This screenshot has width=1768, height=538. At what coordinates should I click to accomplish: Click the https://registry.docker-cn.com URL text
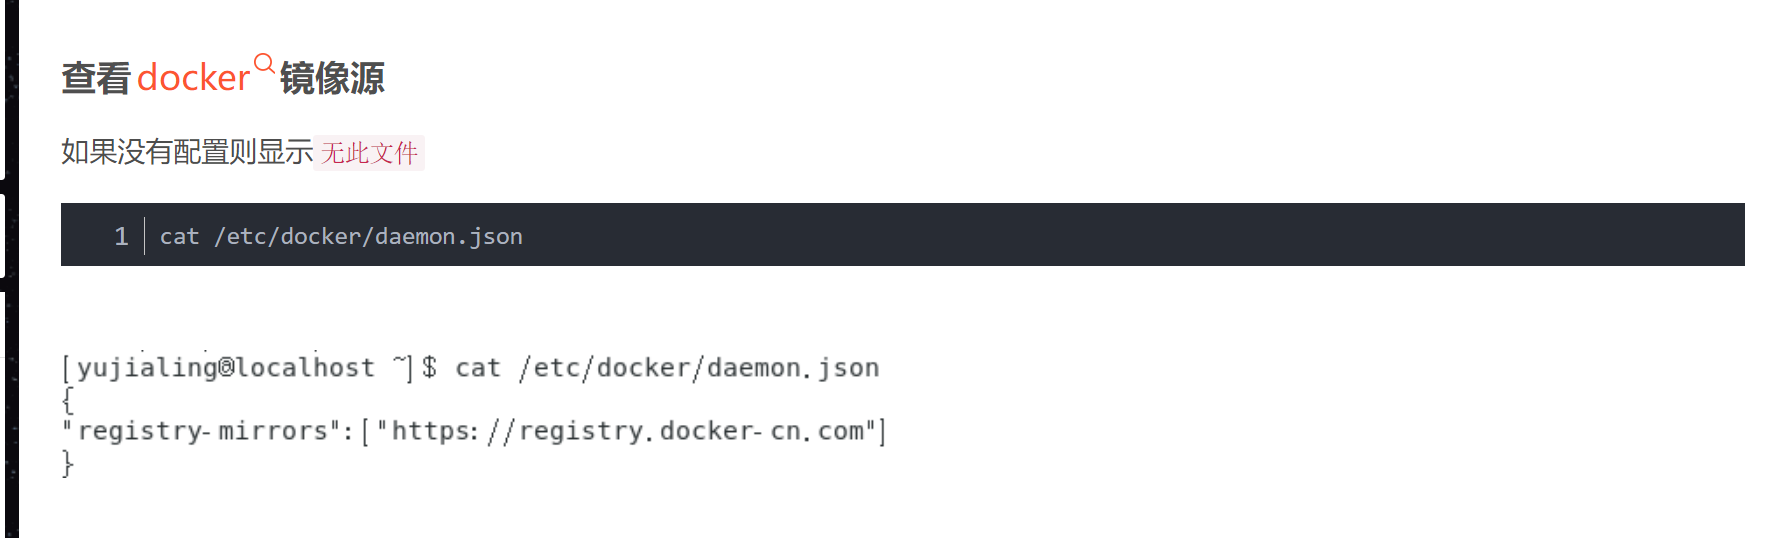[627, 431]
